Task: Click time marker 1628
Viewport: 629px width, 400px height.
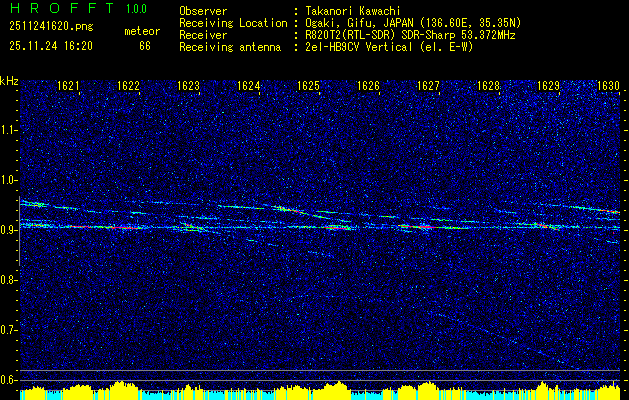Action: (x=489, y=85)
